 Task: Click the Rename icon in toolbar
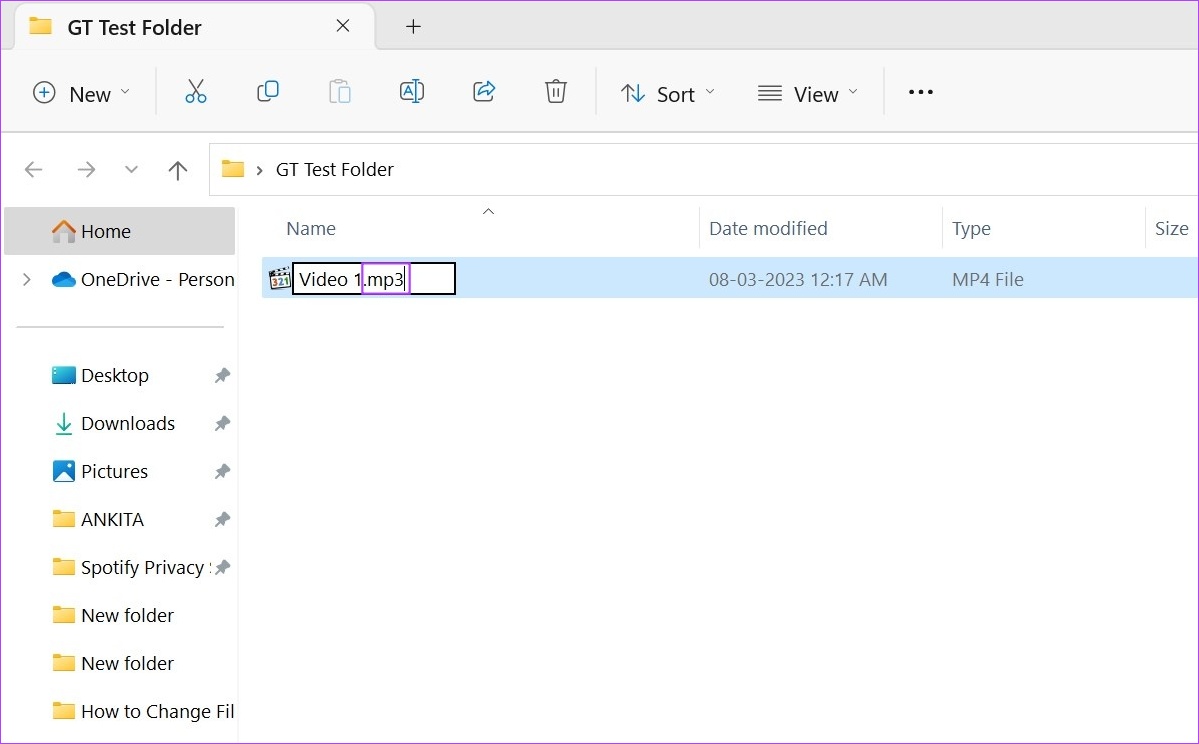(x=411, y=92)
